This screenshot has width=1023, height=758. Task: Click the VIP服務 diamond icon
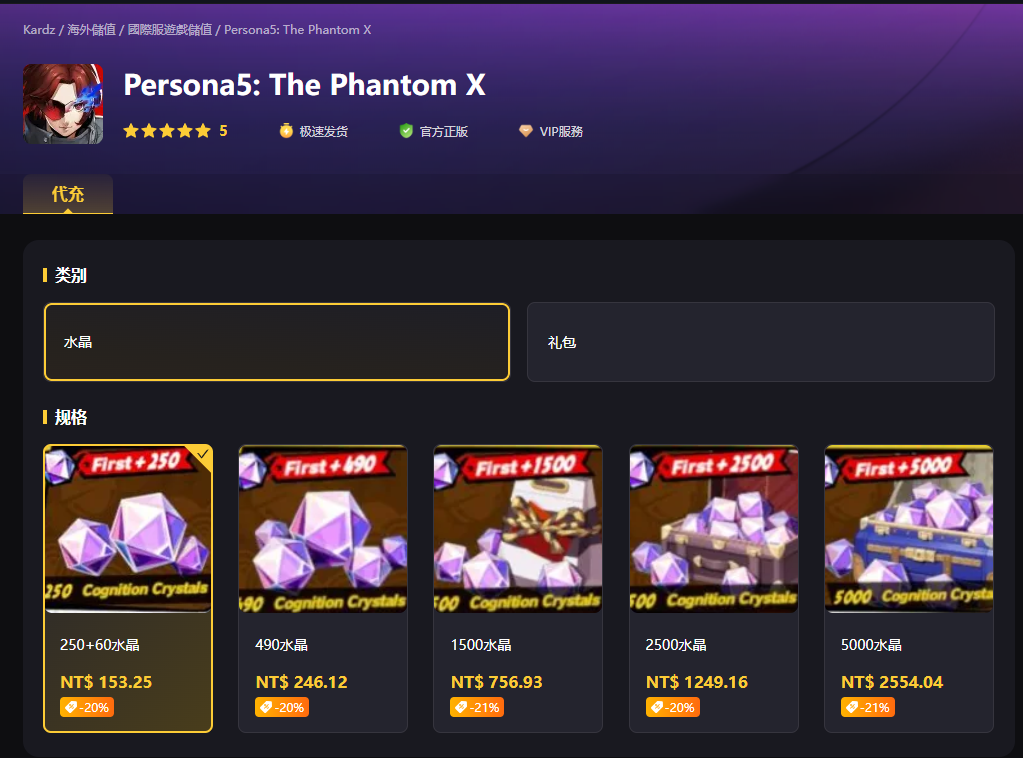click(x=526, y=131)
